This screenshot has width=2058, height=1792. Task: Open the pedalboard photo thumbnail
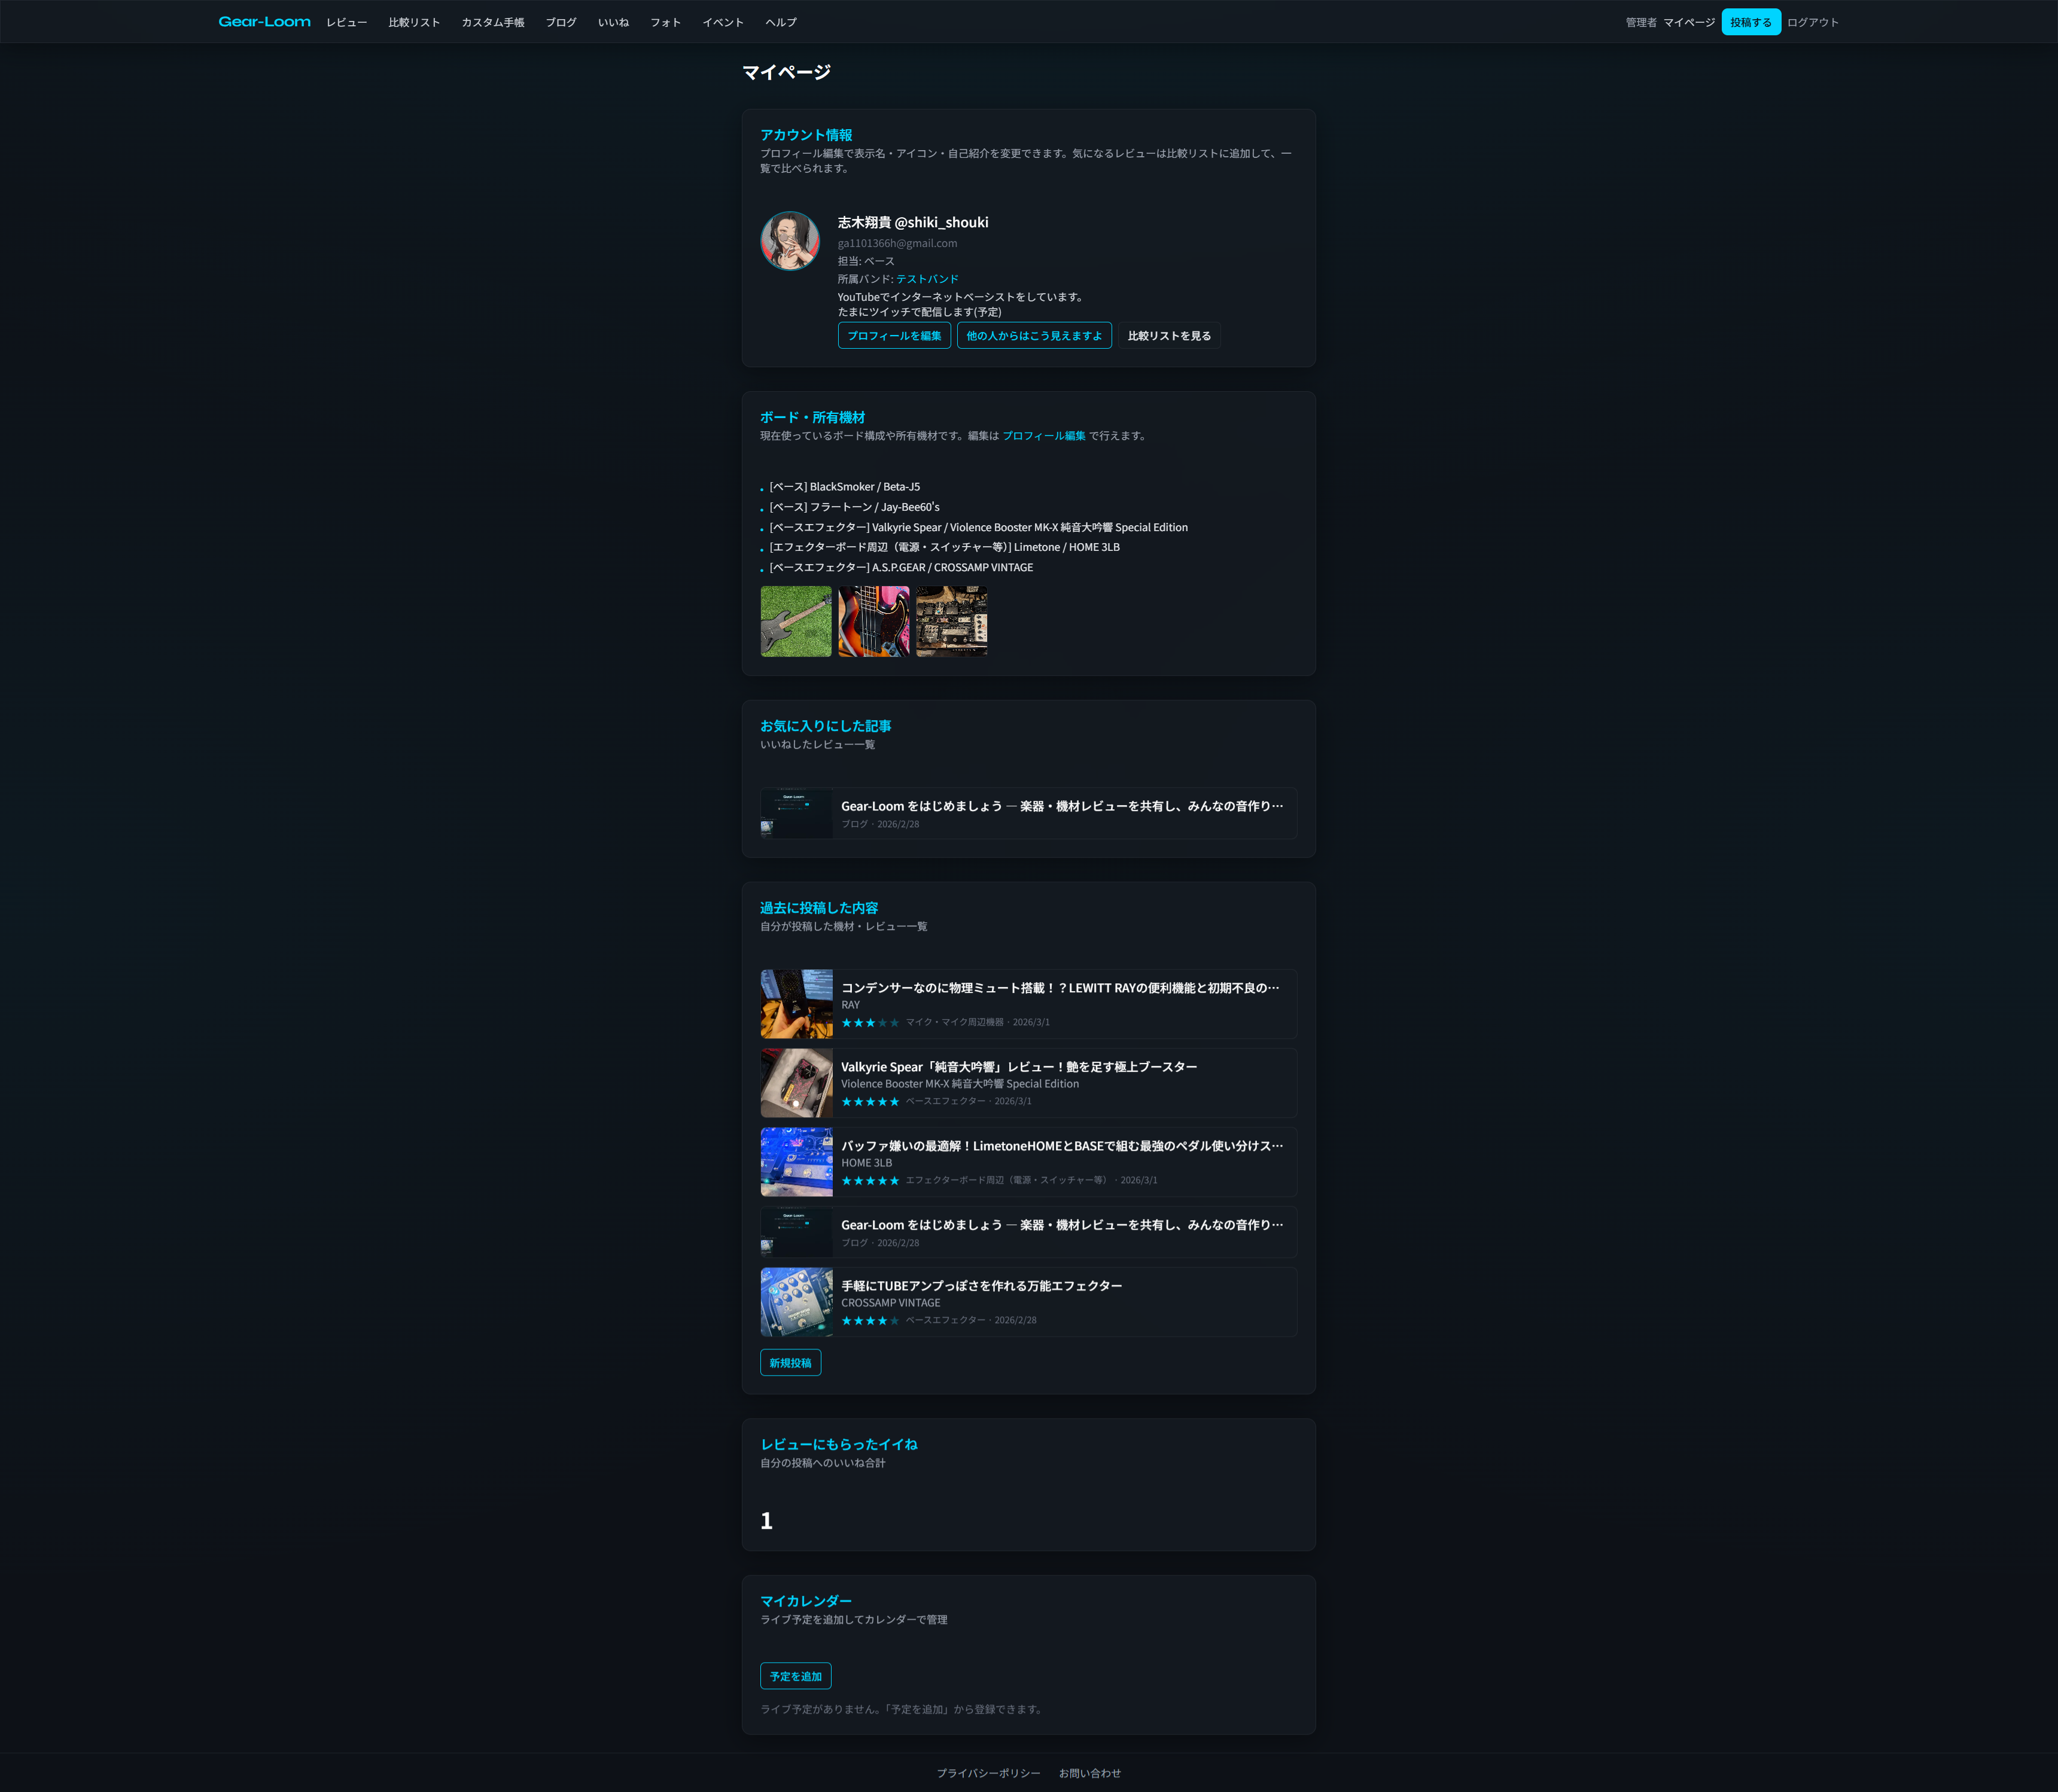pyautogui.click(x=951, y=621)
